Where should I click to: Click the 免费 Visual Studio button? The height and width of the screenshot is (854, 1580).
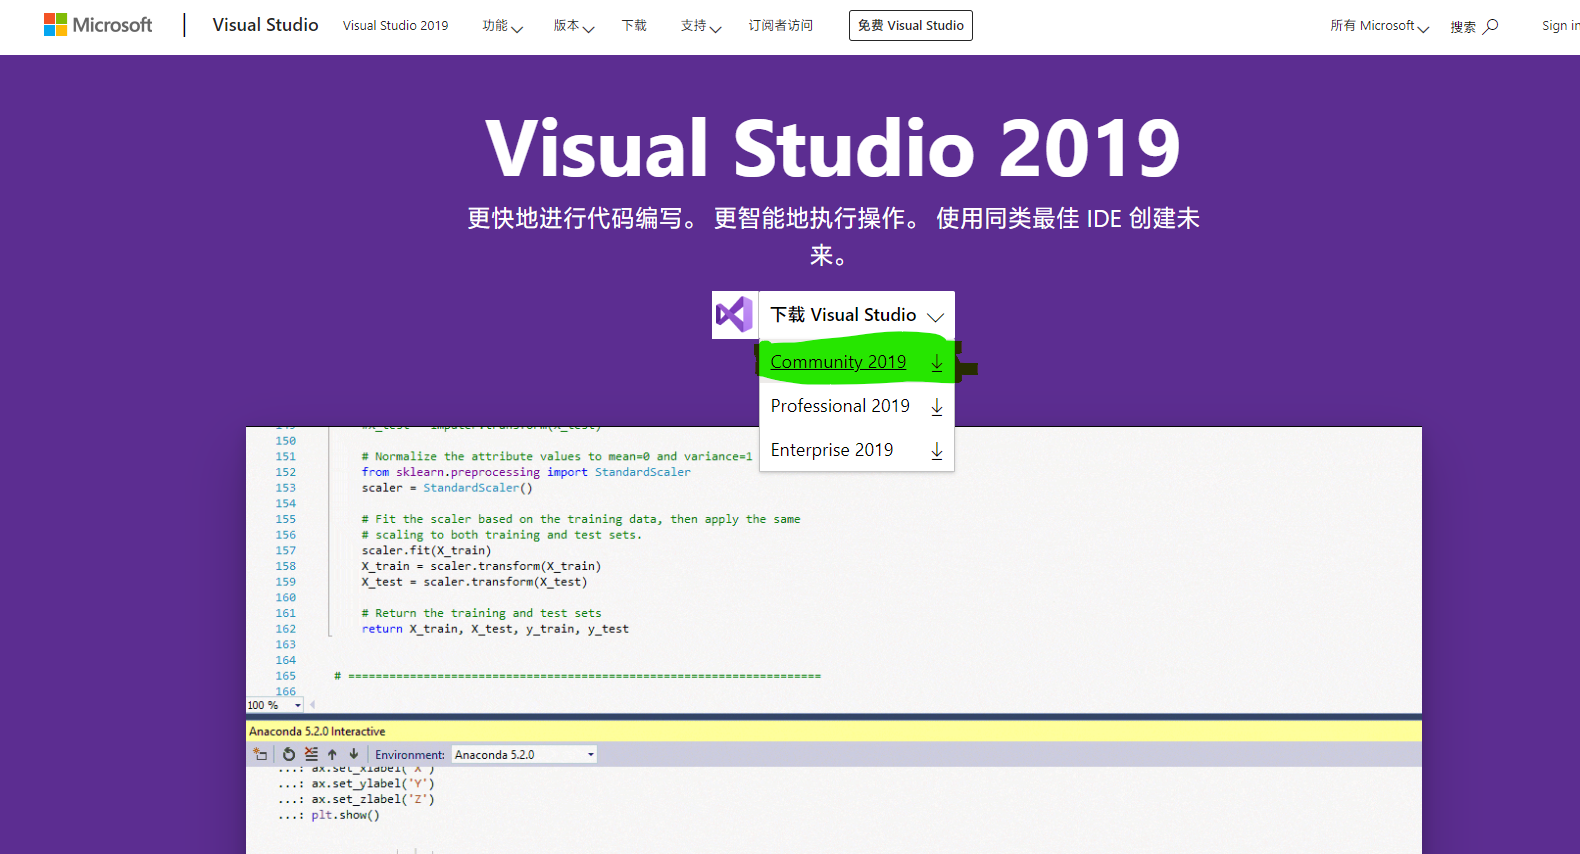tap(911, 26)
